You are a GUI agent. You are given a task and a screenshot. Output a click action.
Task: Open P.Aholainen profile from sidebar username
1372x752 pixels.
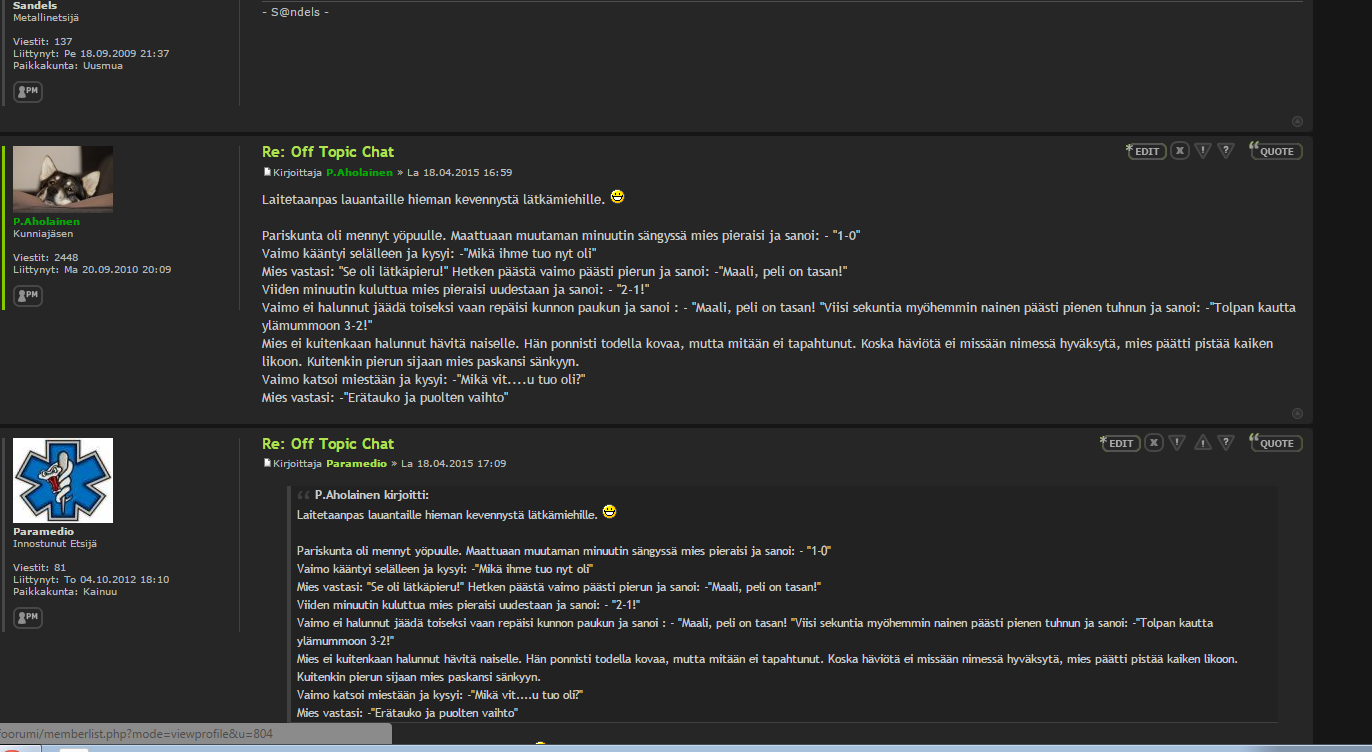46,222
